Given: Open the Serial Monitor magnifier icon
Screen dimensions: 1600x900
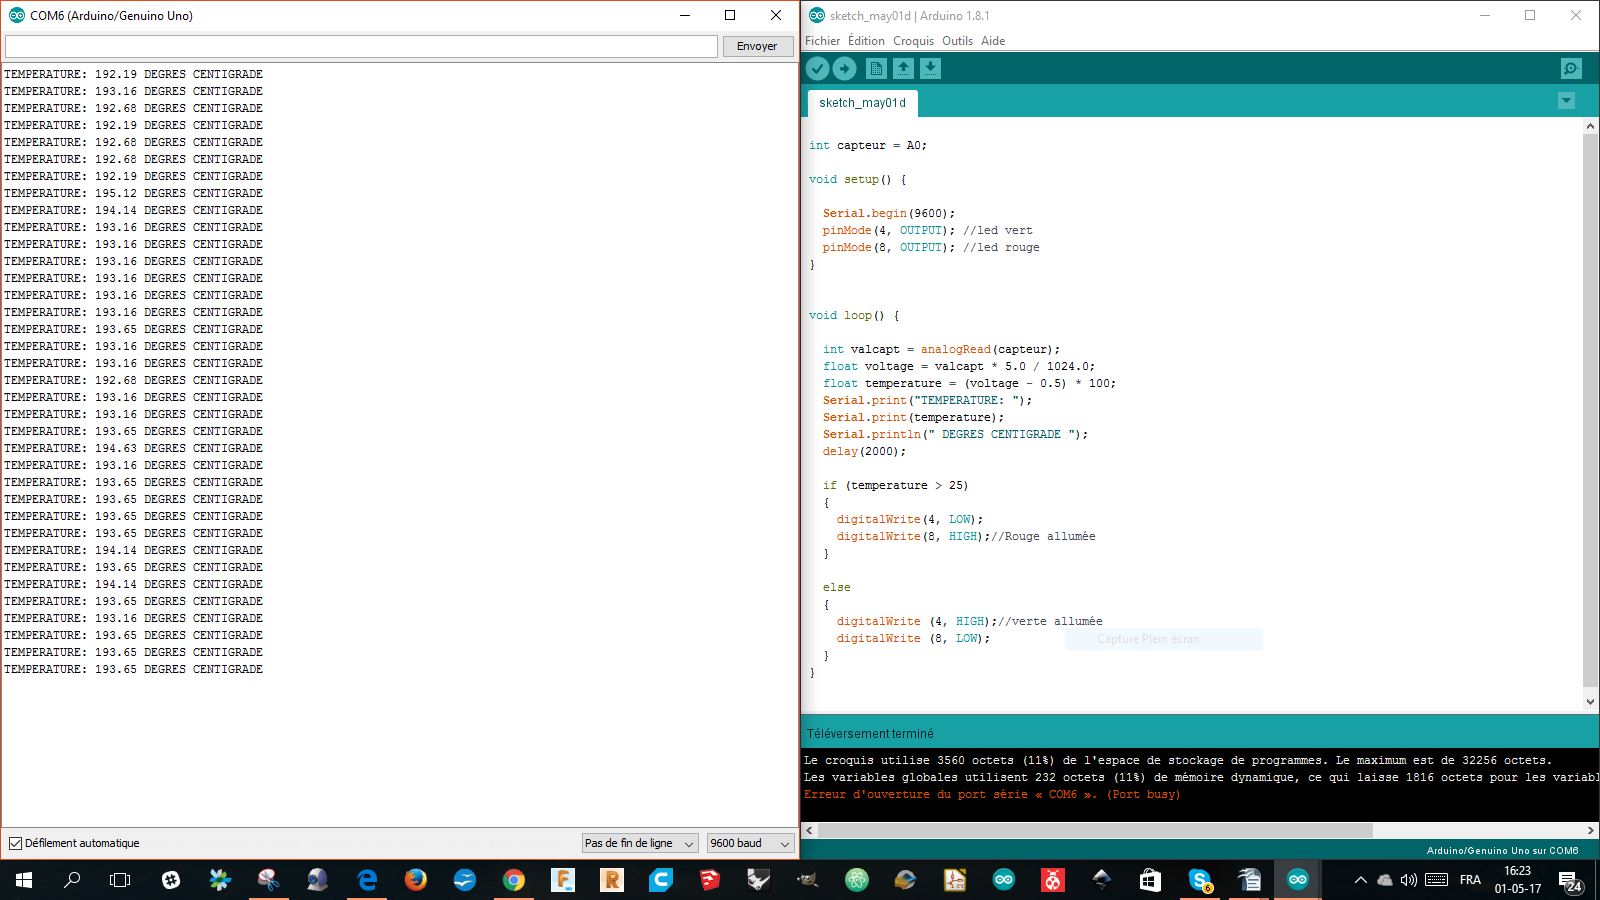Looking at the screenshot, I should pos(1571,68).
